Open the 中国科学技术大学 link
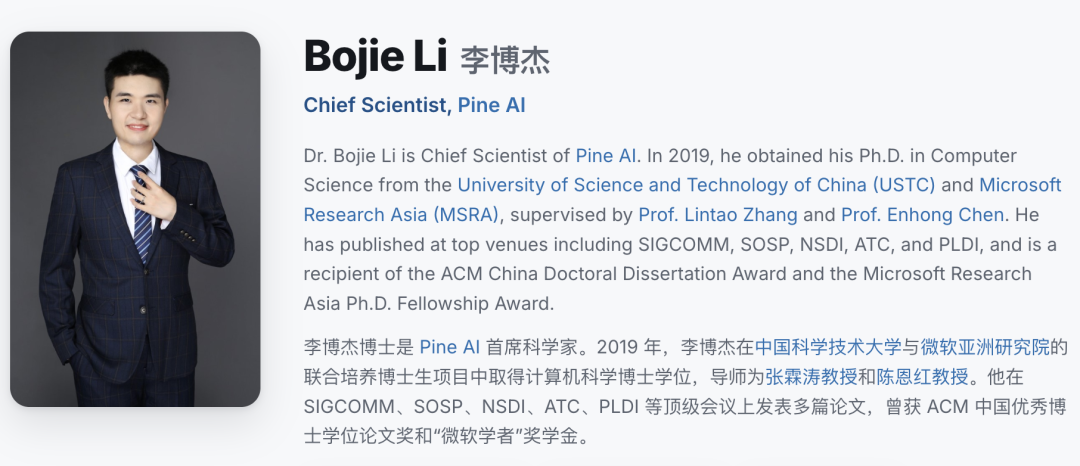The width and height of the screenshot is (1080, 466). click(x=828, y=347)
